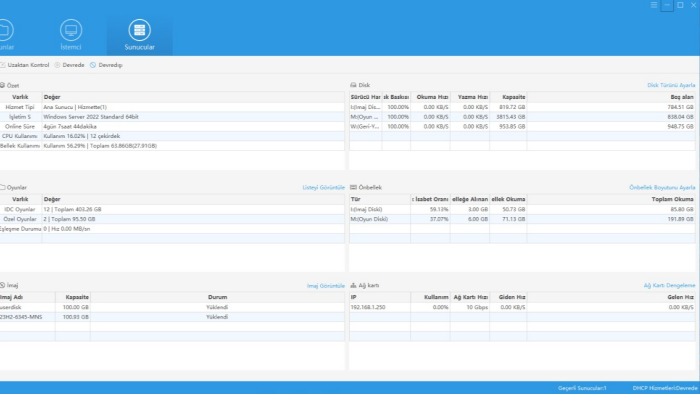The height and width of the screenshot is (394, 700).
Task: Select the I:(İmaj Dis... disk row
Action: click(x=522, y=107)
